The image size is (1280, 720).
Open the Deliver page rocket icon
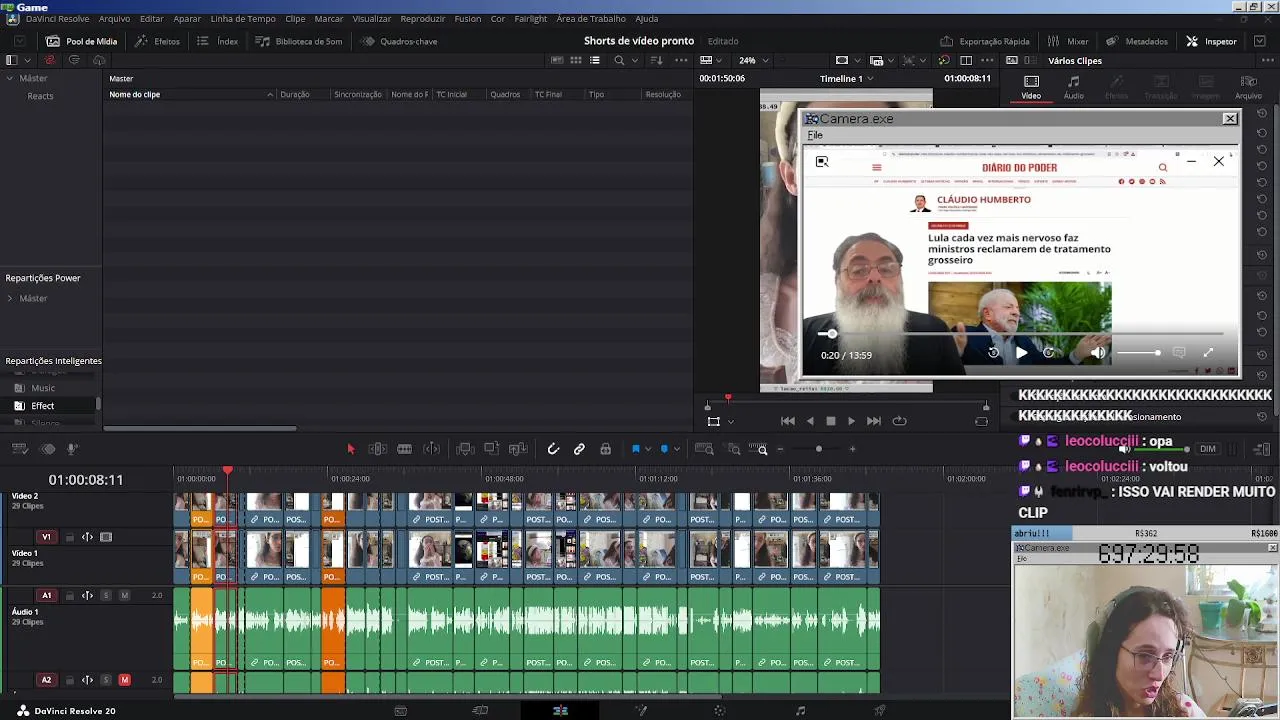pos(880,711)
